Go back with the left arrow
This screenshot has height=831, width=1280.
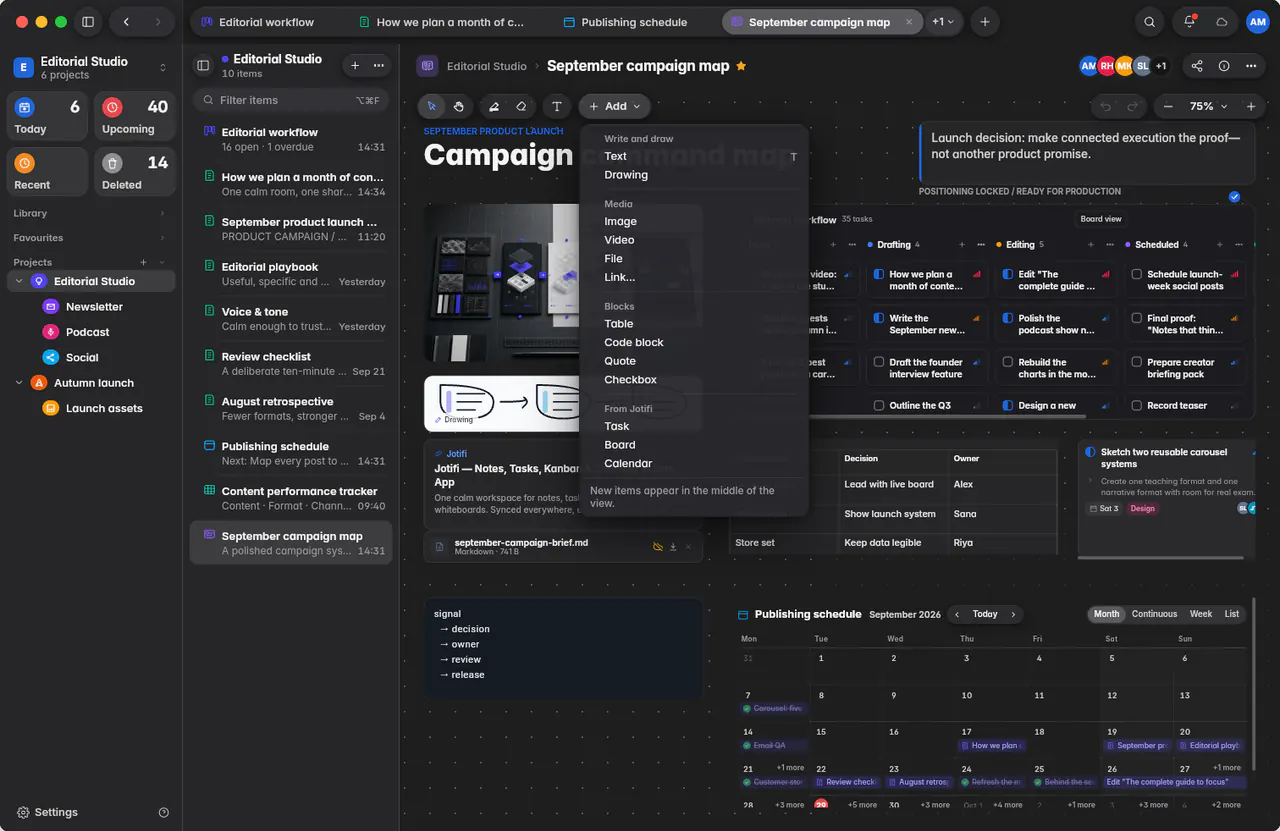[126, 22]
